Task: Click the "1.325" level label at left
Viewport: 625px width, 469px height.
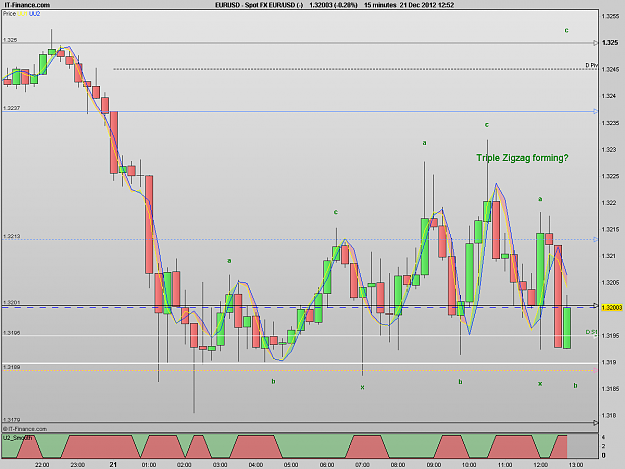Action: [10, 40]
